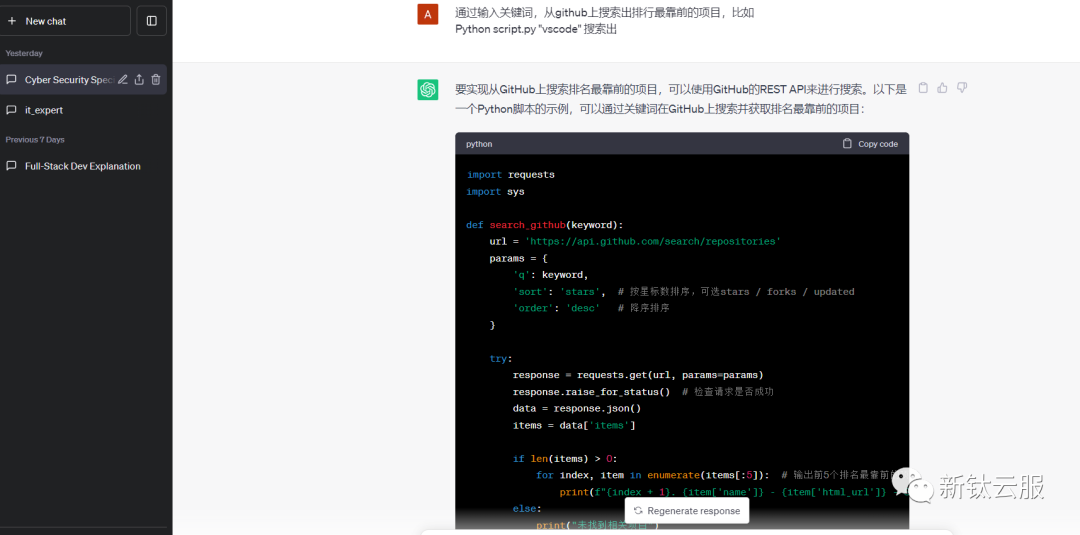Click the 'data = response.json()' line
1080x535 pixels.
(577, 408)
